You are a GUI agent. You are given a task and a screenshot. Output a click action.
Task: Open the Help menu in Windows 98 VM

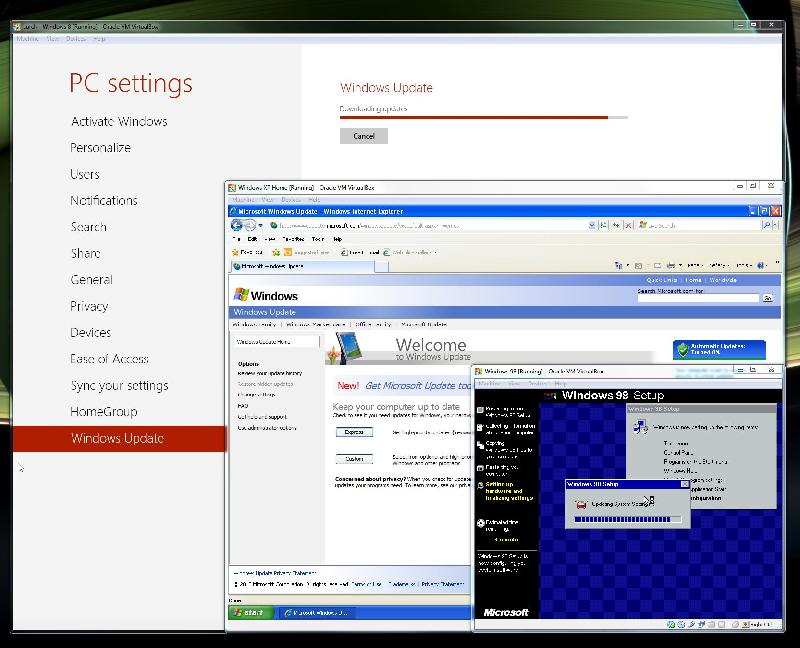point(560,383)
